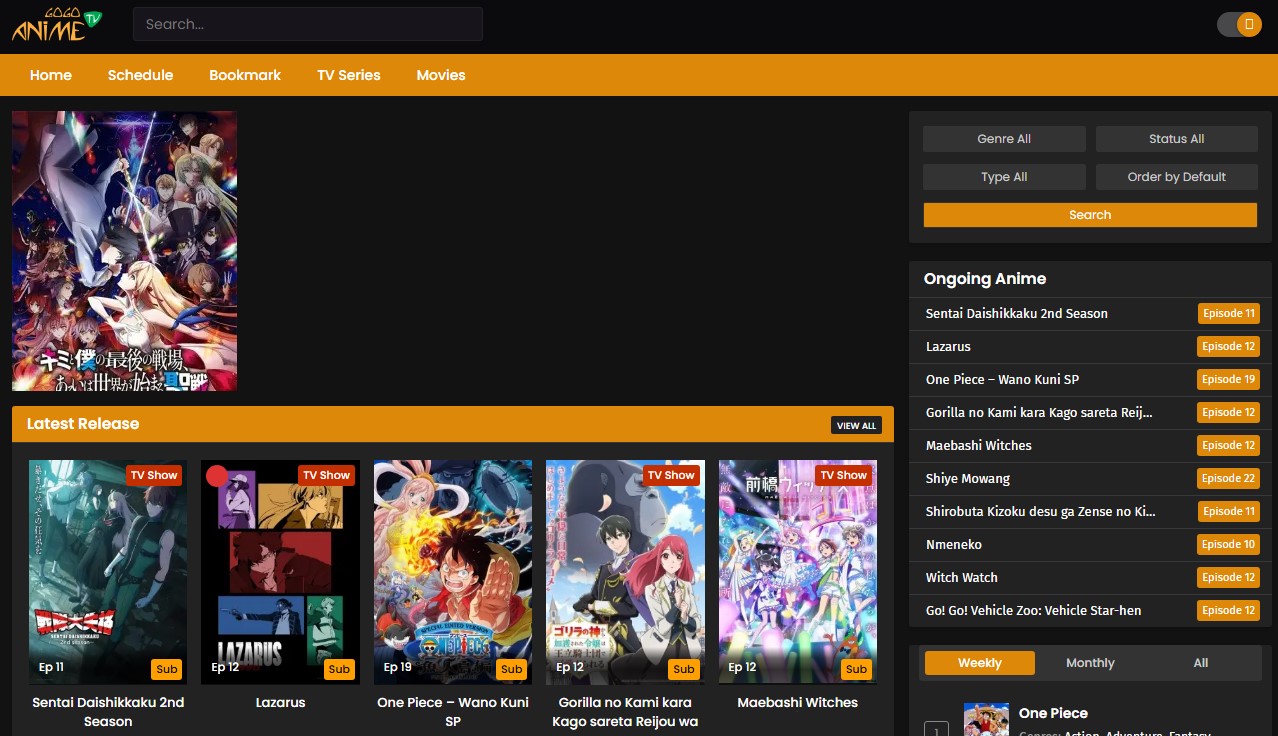Click Sub badge on Maebashi Witches card
The image size is (1278, 736).
click(x=857, y=669)
